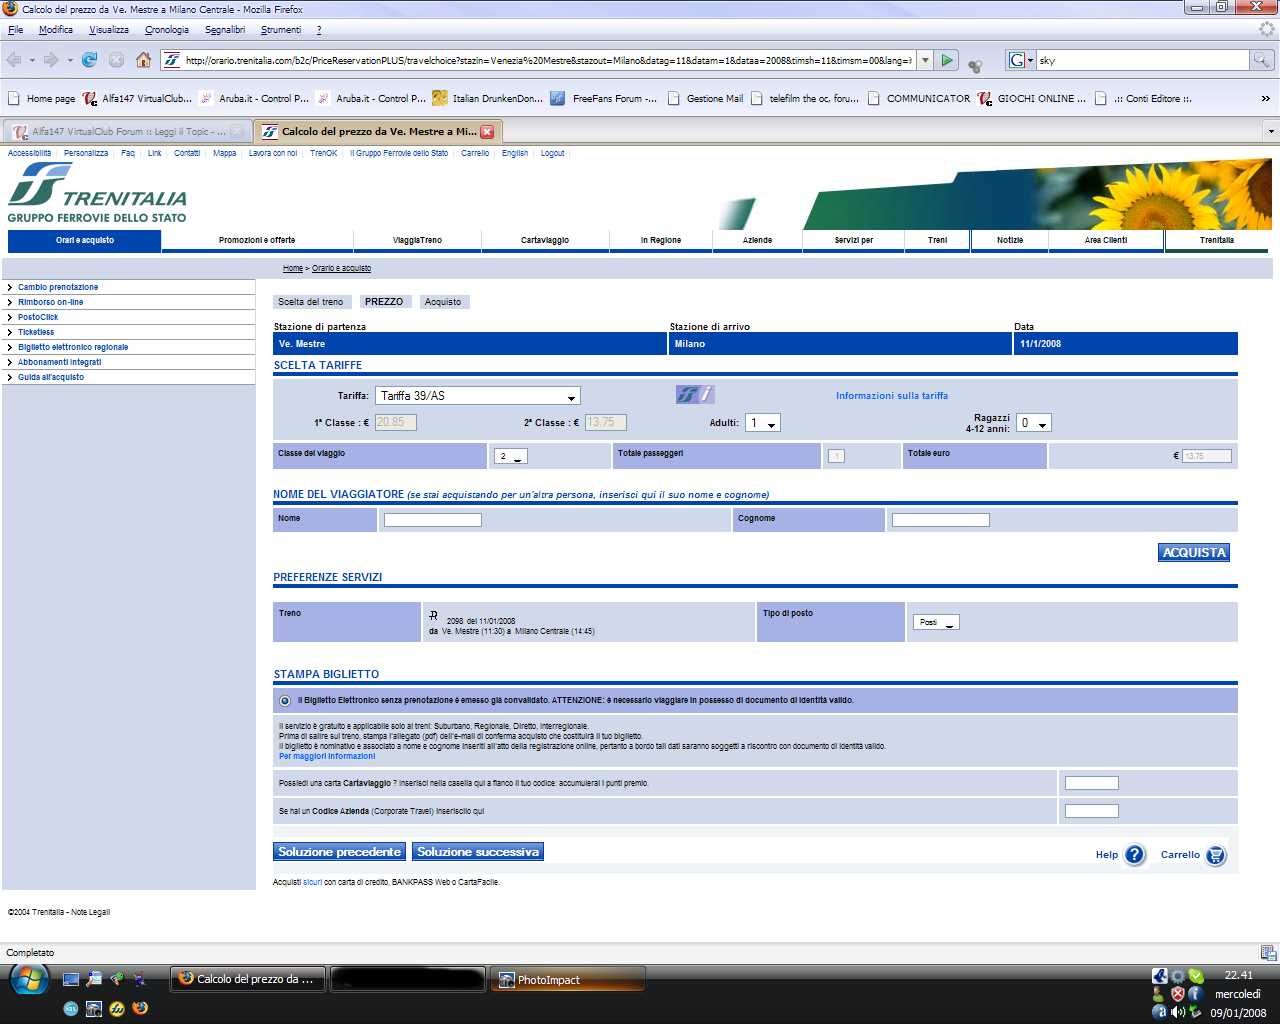Click the PhotoImpact taskbar button

point(567,980)
